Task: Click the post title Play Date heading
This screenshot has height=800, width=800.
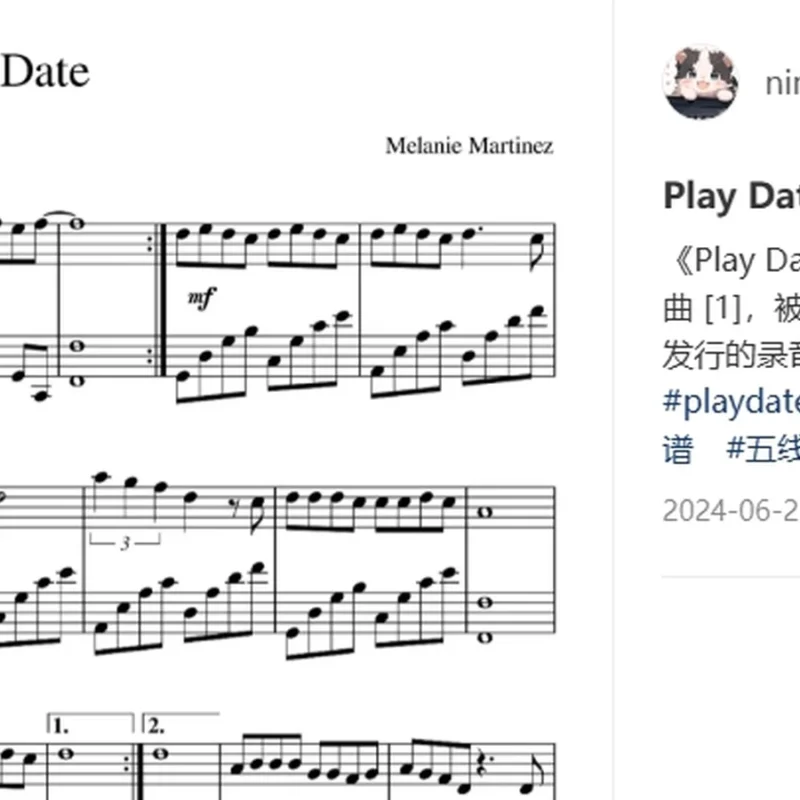Action: coord(731,196)
